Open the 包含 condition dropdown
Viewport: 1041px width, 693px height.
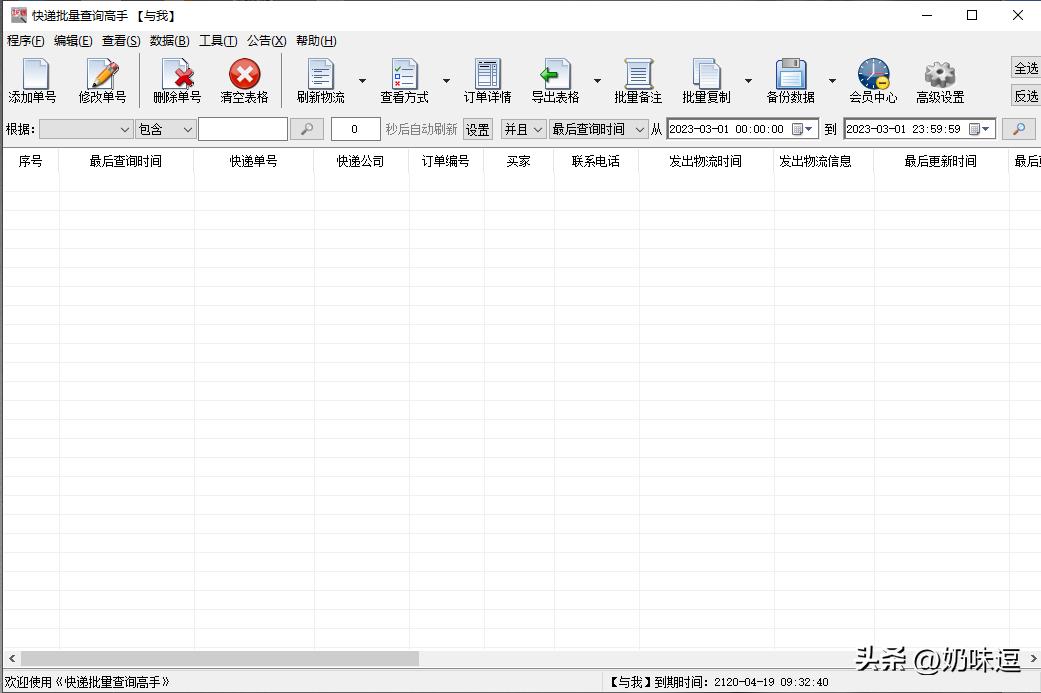(x=165, y=129)
